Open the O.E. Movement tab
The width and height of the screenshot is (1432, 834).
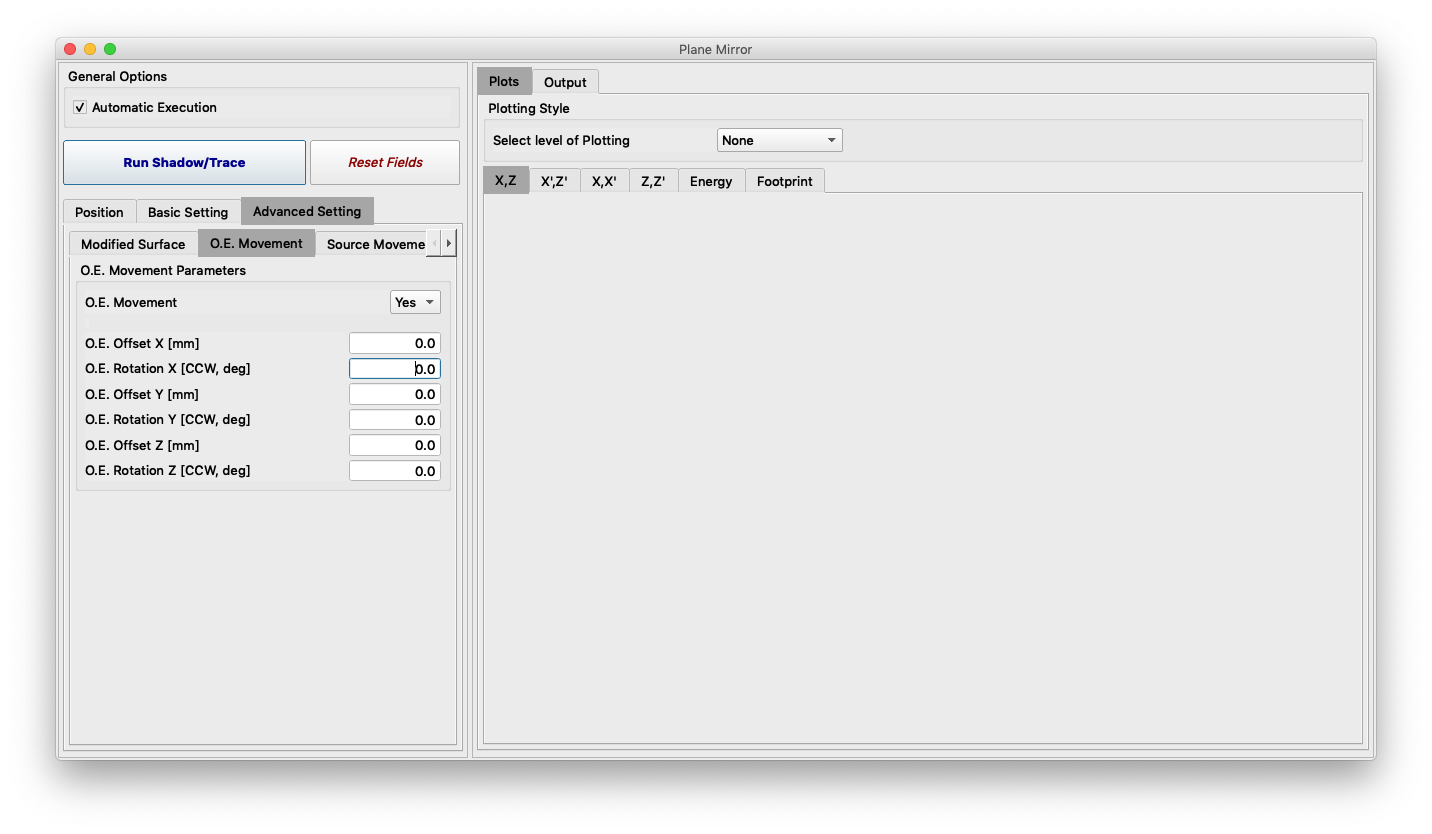(256, 243)
